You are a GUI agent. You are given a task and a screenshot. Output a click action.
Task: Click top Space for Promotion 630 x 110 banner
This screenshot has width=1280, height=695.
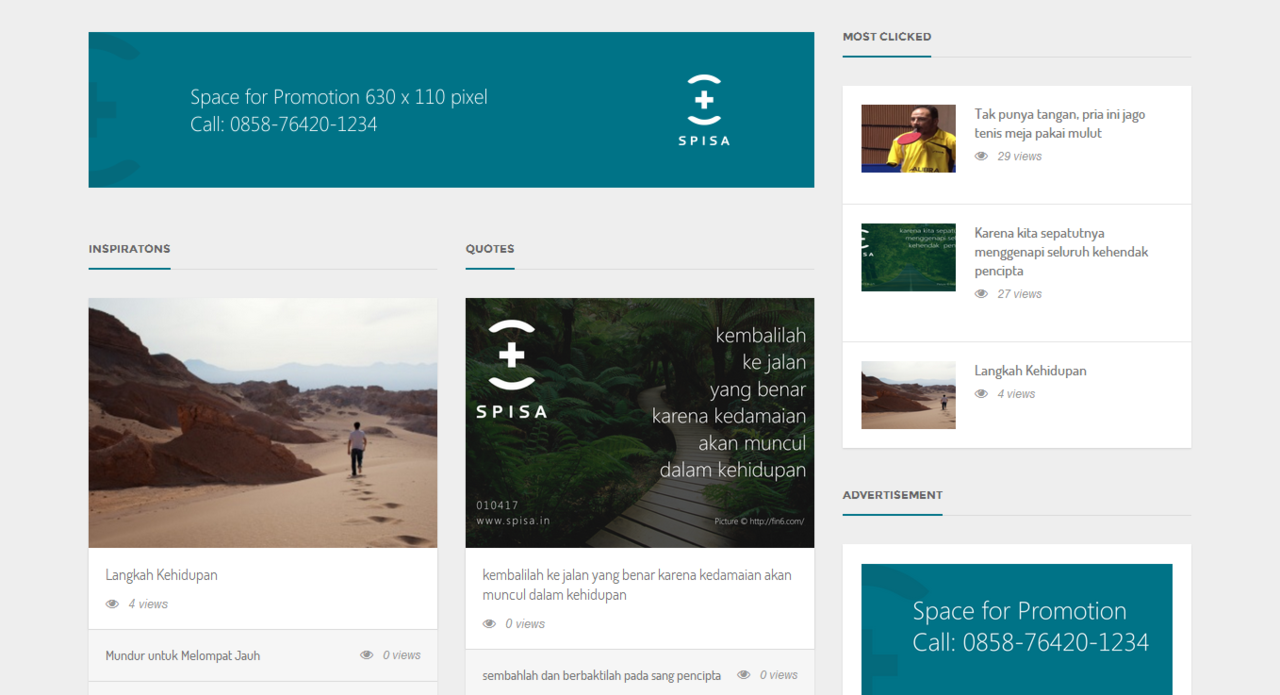click(x=451, y=110)
